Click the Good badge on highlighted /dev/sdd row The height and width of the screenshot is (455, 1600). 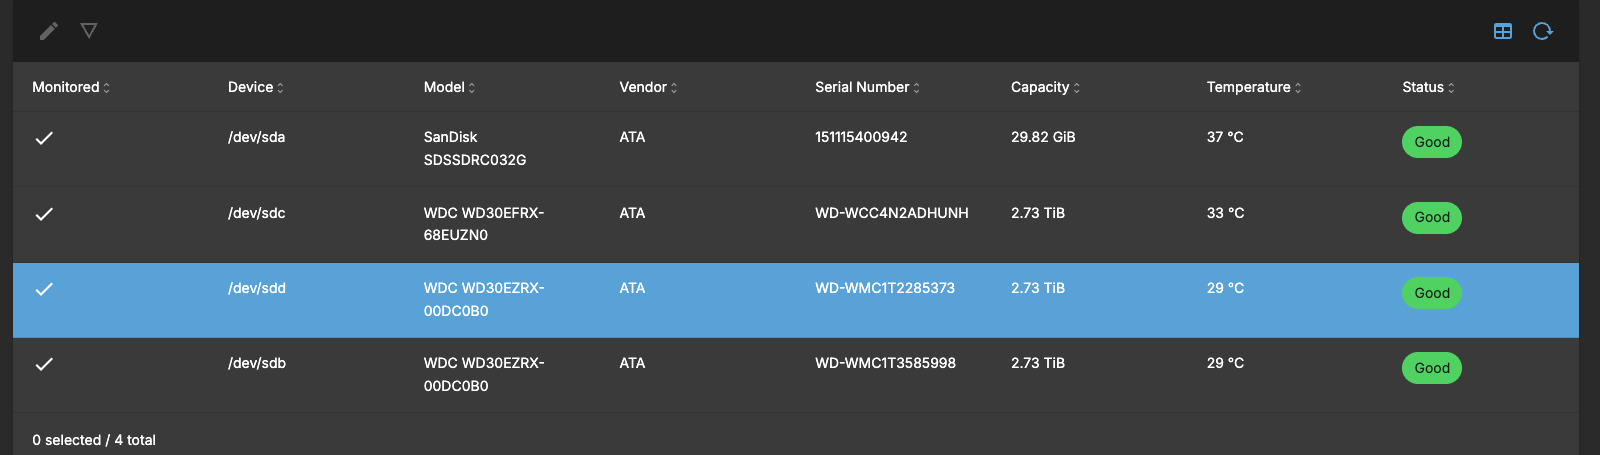pyautogui.click(x=1431, y=293)
